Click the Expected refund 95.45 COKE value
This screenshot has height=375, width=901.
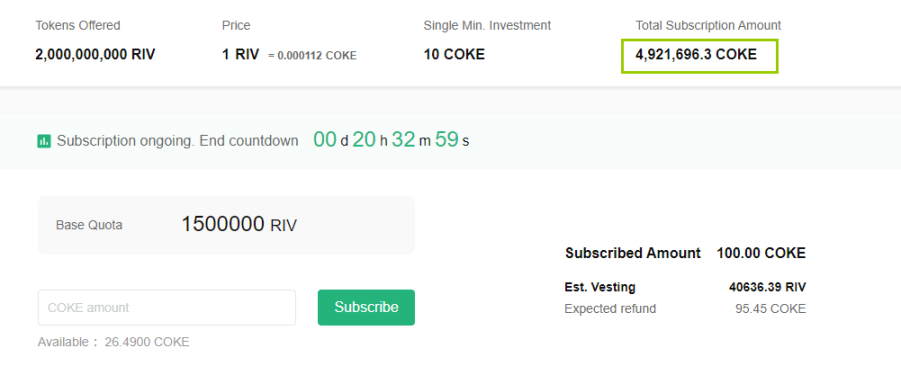771,309
